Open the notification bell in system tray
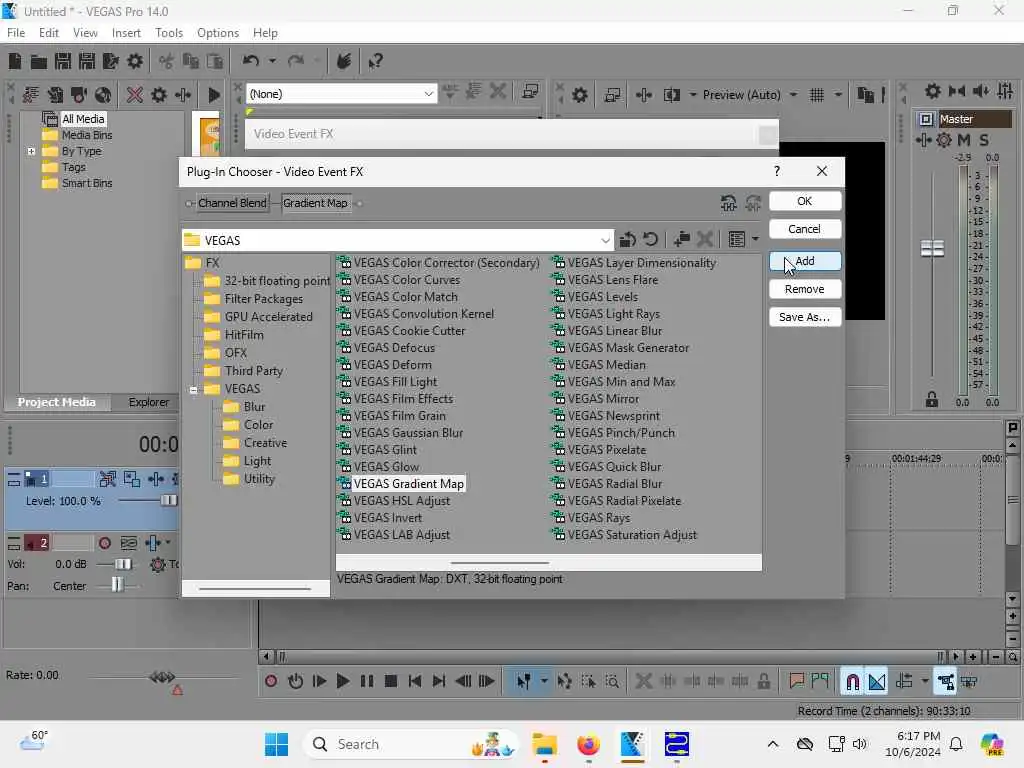The height and width of the screenshot is (768, 1024). pos(956,744)
